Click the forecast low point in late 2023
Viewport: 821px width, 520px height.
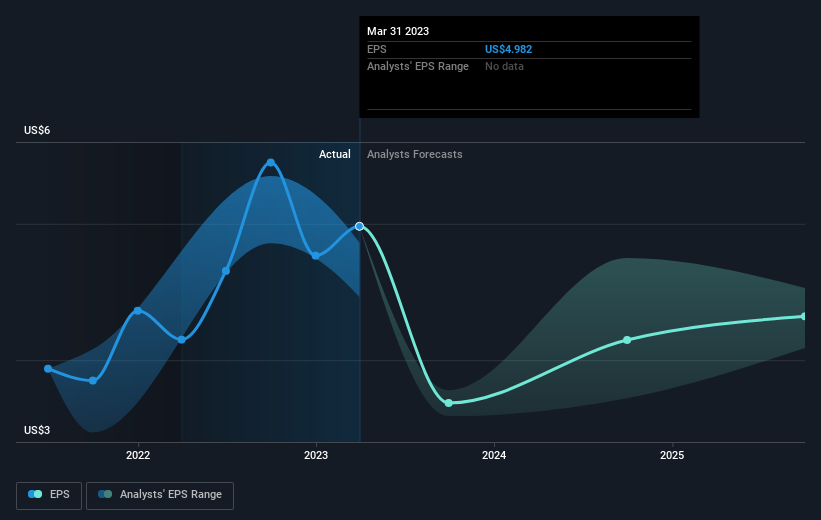[x=449, y=403]
